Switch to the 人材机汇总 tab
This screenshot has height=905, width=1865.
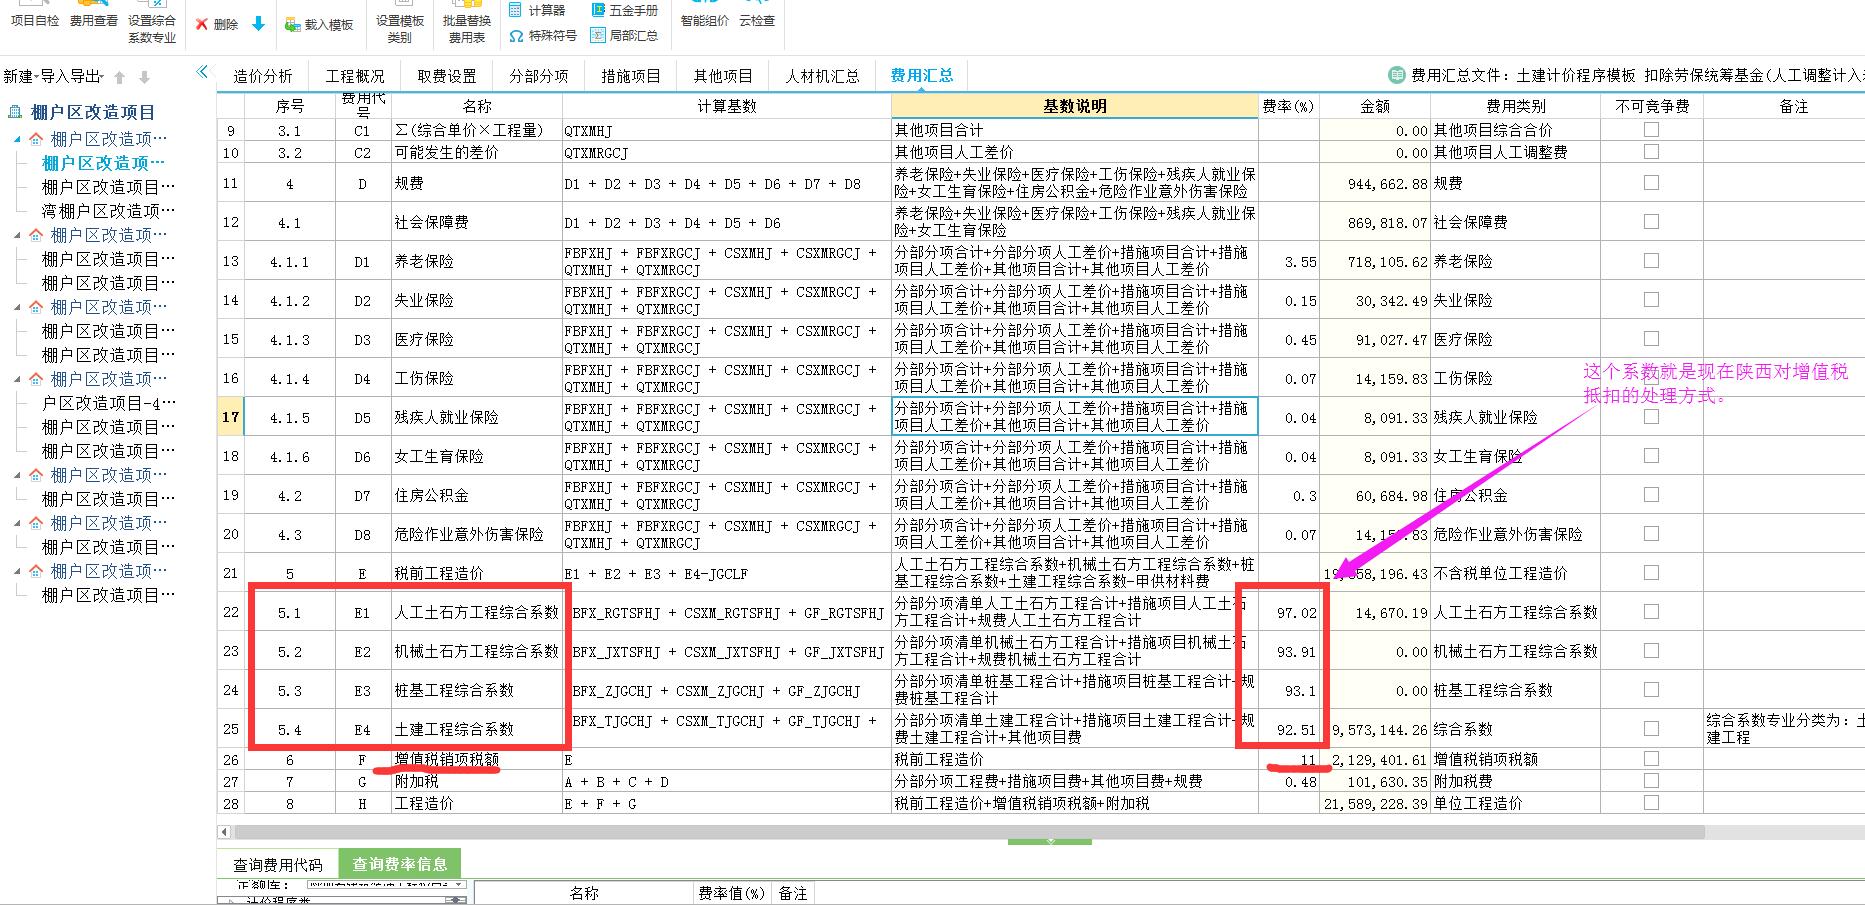click(822, 76)
